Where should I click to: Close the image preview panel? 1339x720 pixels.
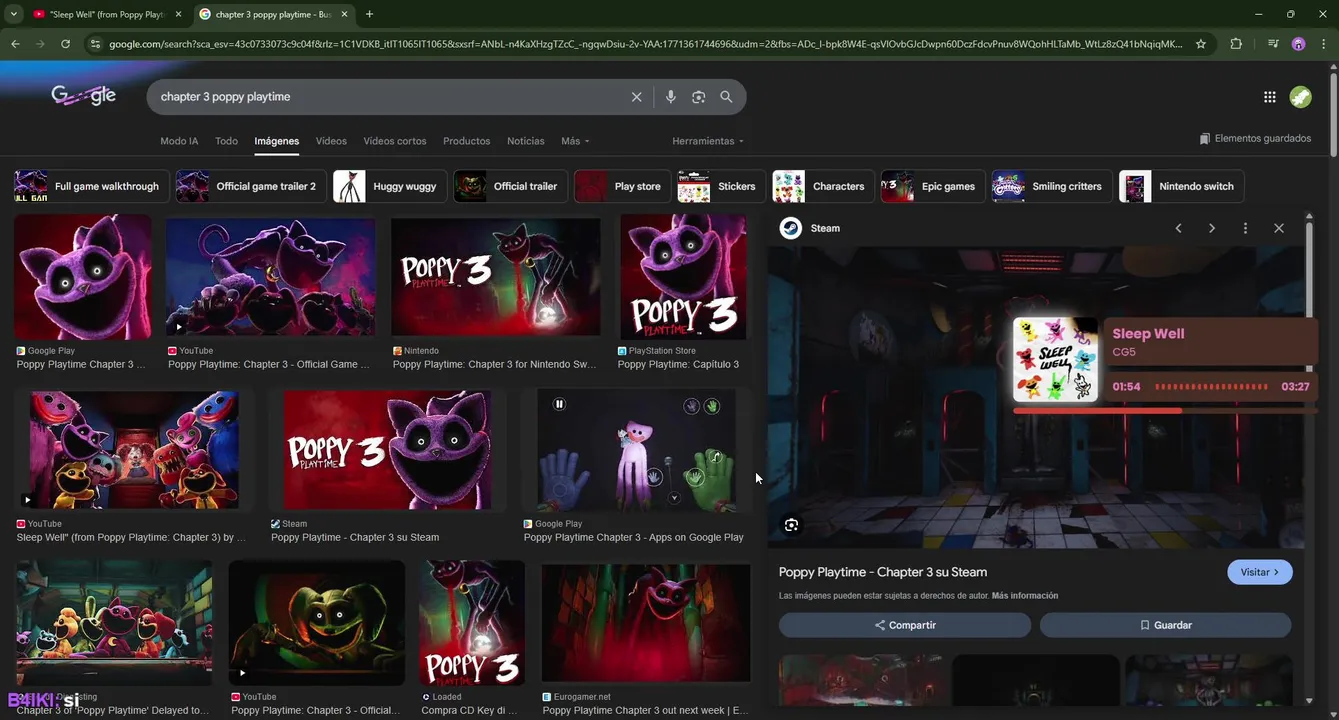(1279, 228)
